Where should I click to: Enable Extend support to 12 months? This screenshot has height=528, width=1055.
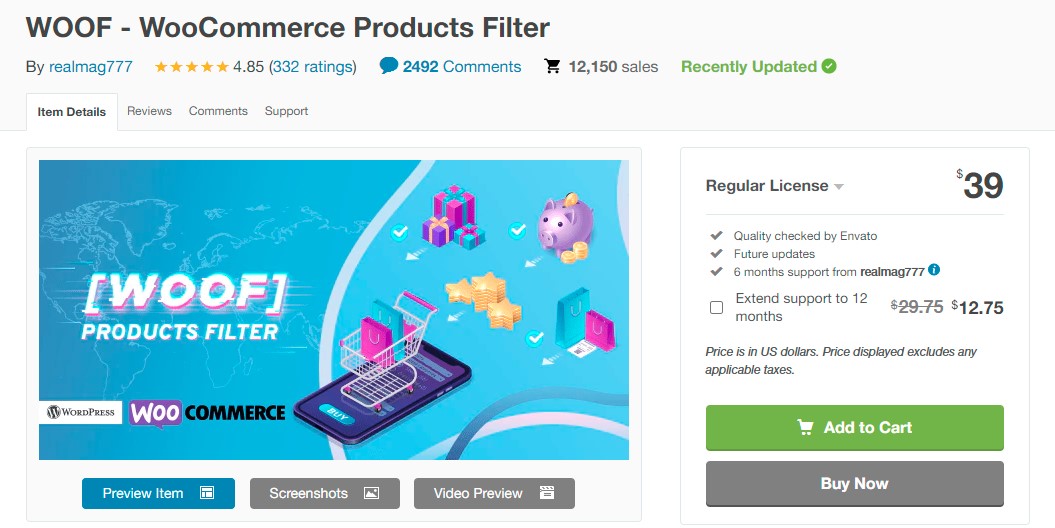pyautogui.click(x=716, y=307)
